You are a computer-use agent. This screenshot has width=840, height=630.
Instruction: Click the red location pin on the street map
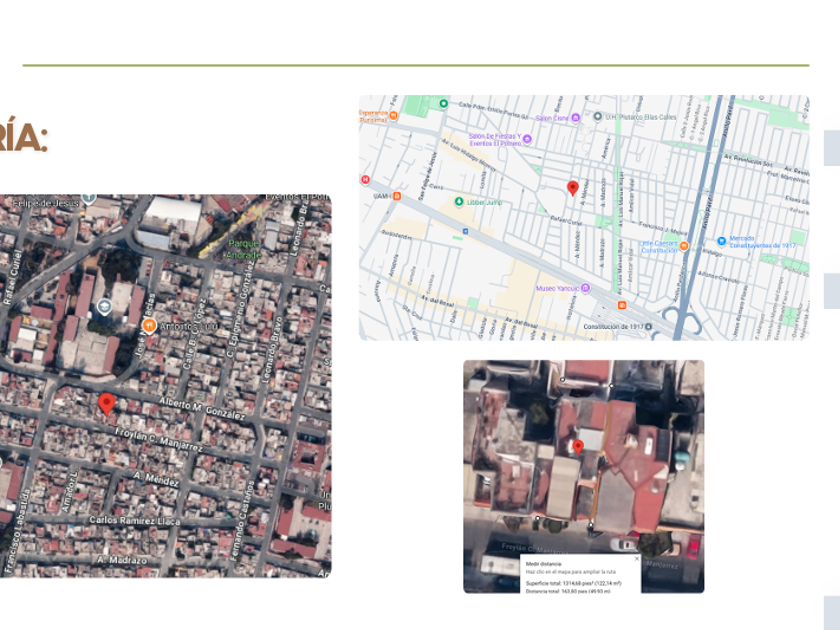click(573, 188)
